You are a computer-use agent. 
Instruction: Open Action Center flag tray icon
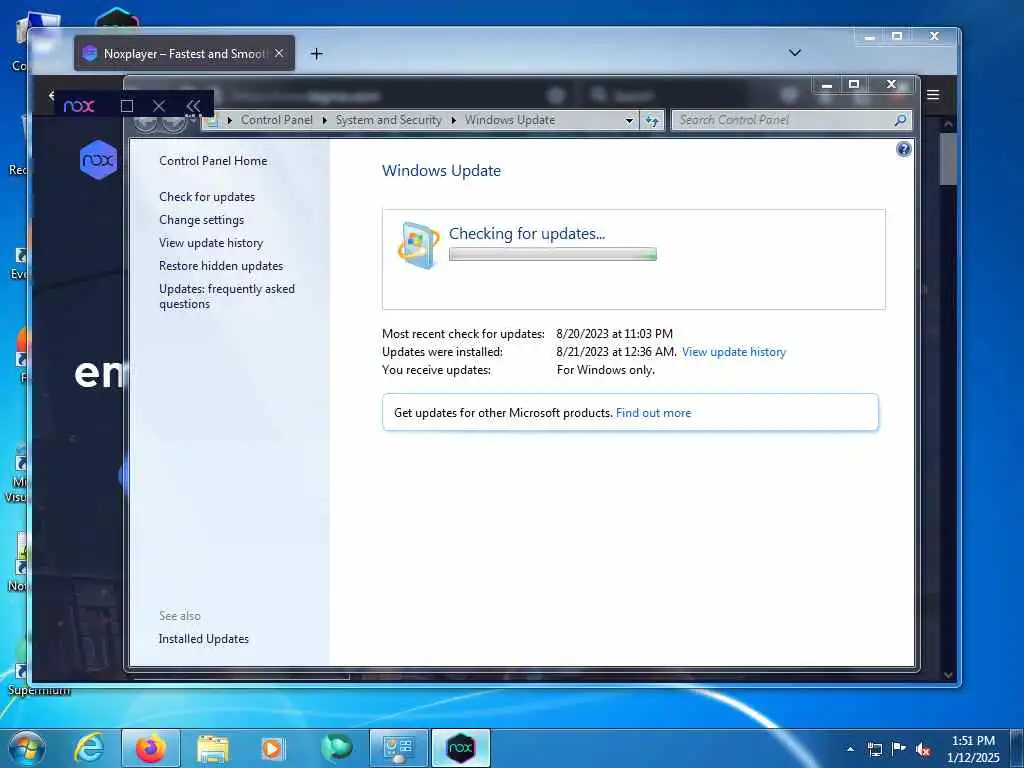tap(899, 748)
